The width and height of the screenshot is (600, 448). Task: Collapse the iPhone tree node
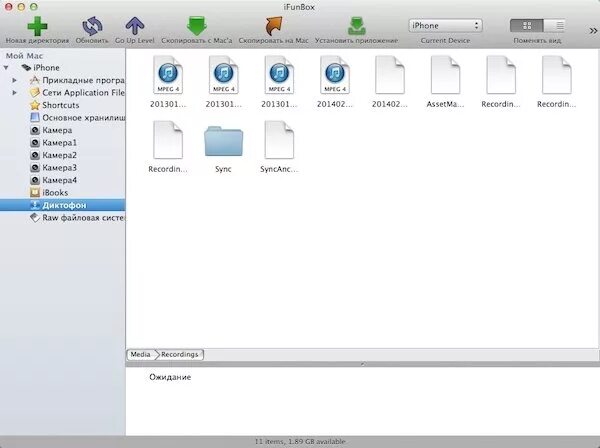pos(6,68)
